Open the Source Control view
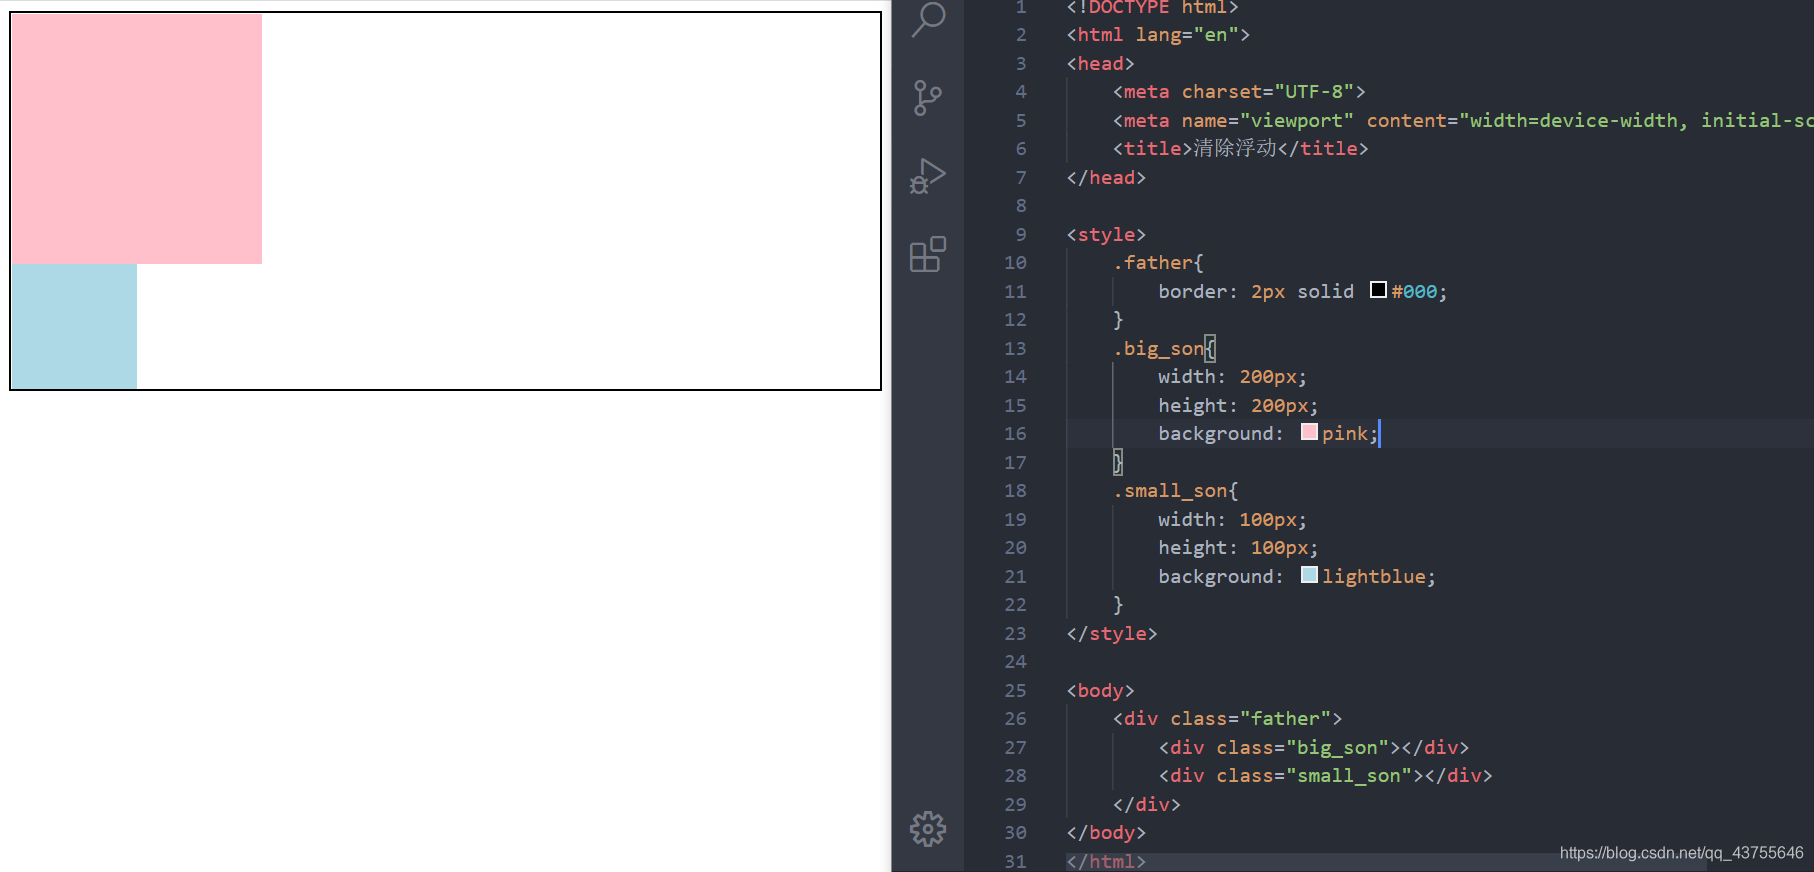This screenshot has width=1814, height=872. click(x=928, y=98)
